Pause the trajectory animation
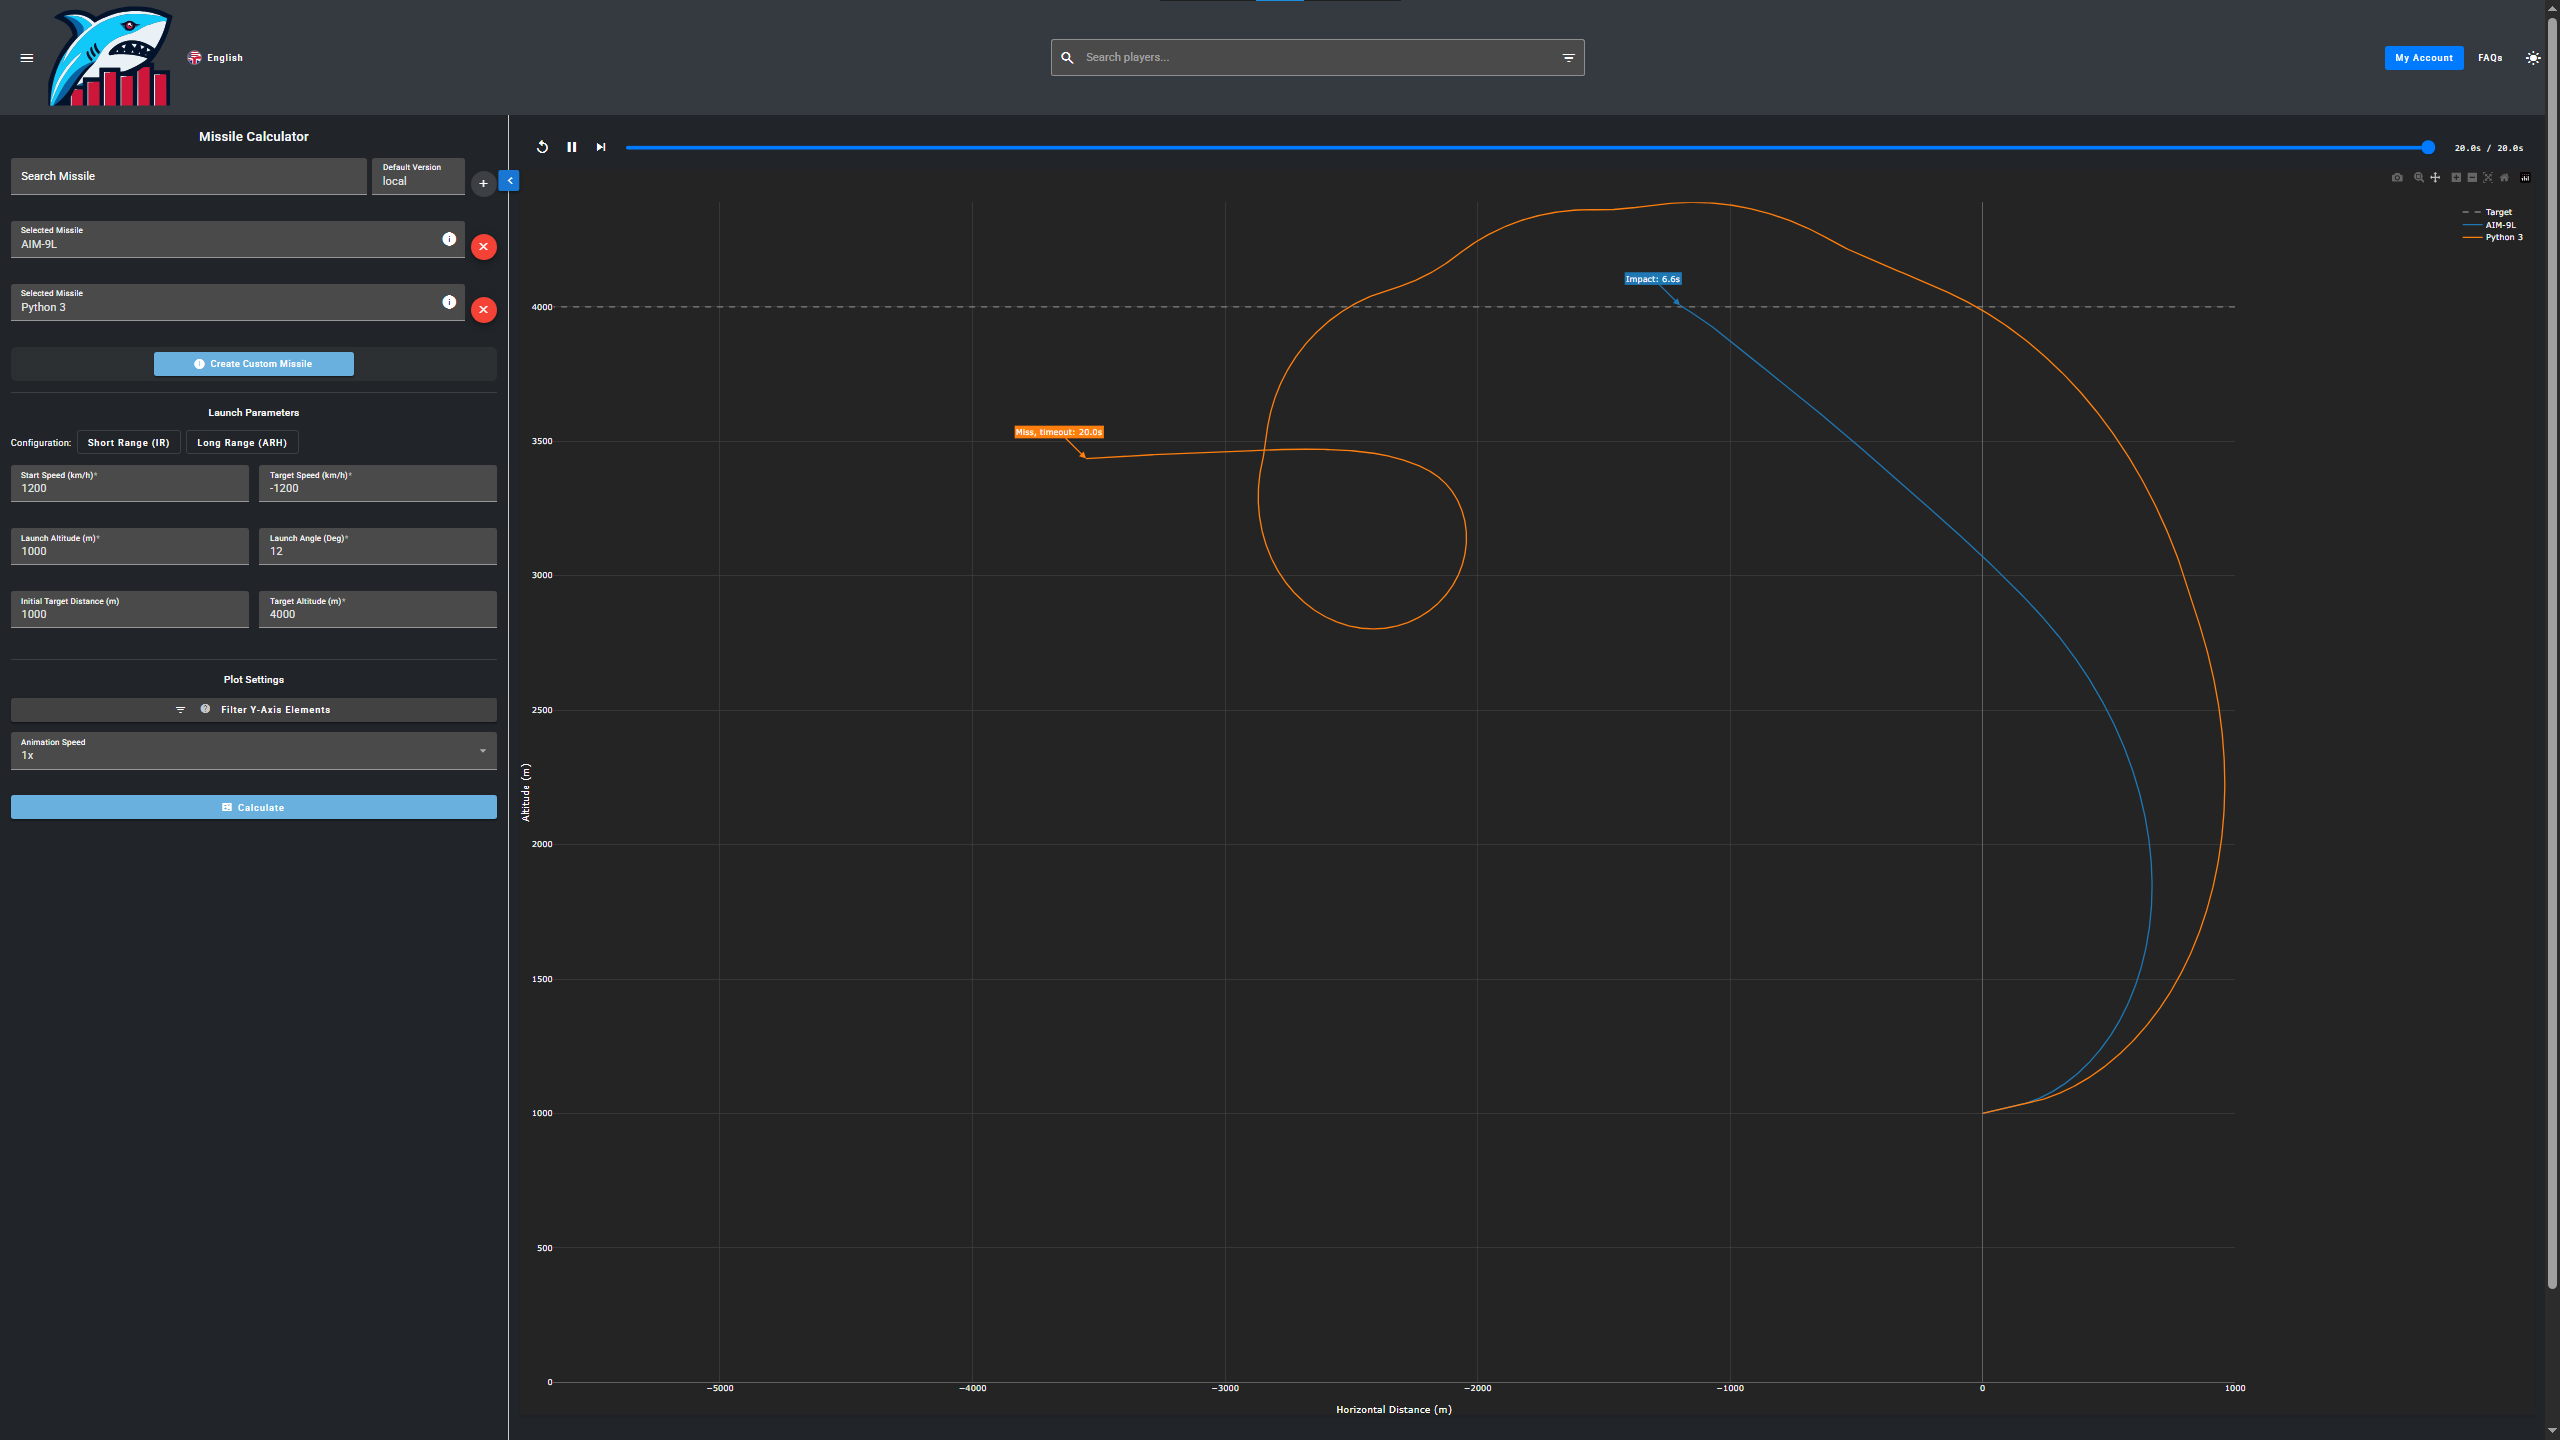The image size is (2560, 1440). (572, 147)
